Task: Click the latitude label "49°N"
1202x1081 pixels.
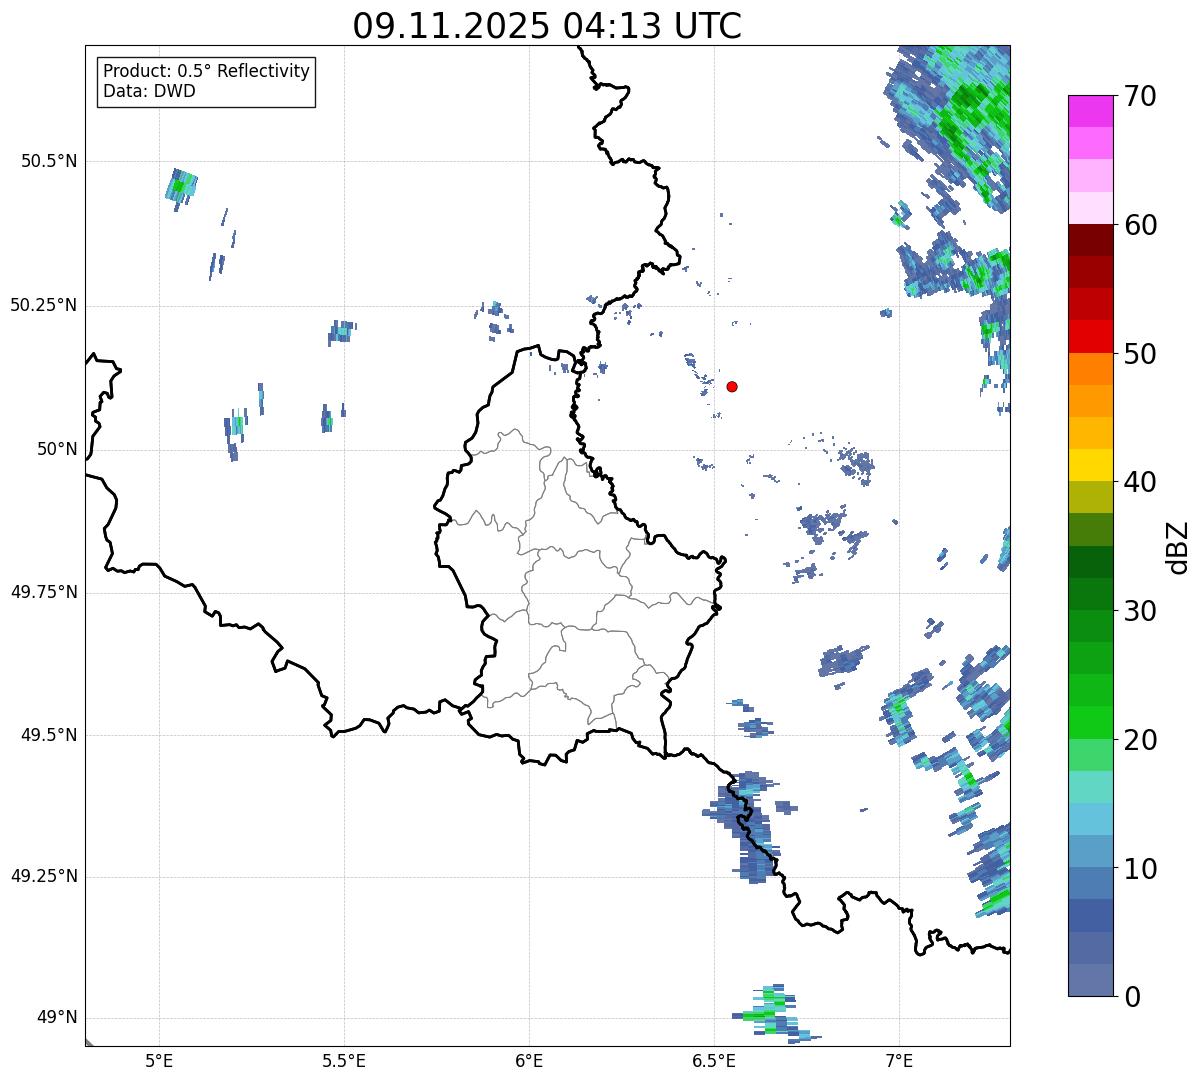Action: (57, 1018)
